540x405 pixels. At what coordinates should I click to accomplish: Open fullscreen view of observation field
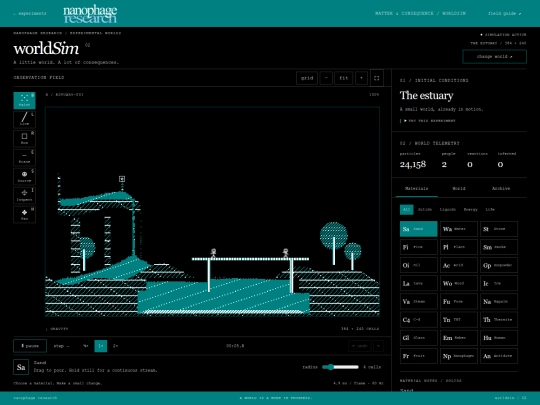(x=376, y=78)
